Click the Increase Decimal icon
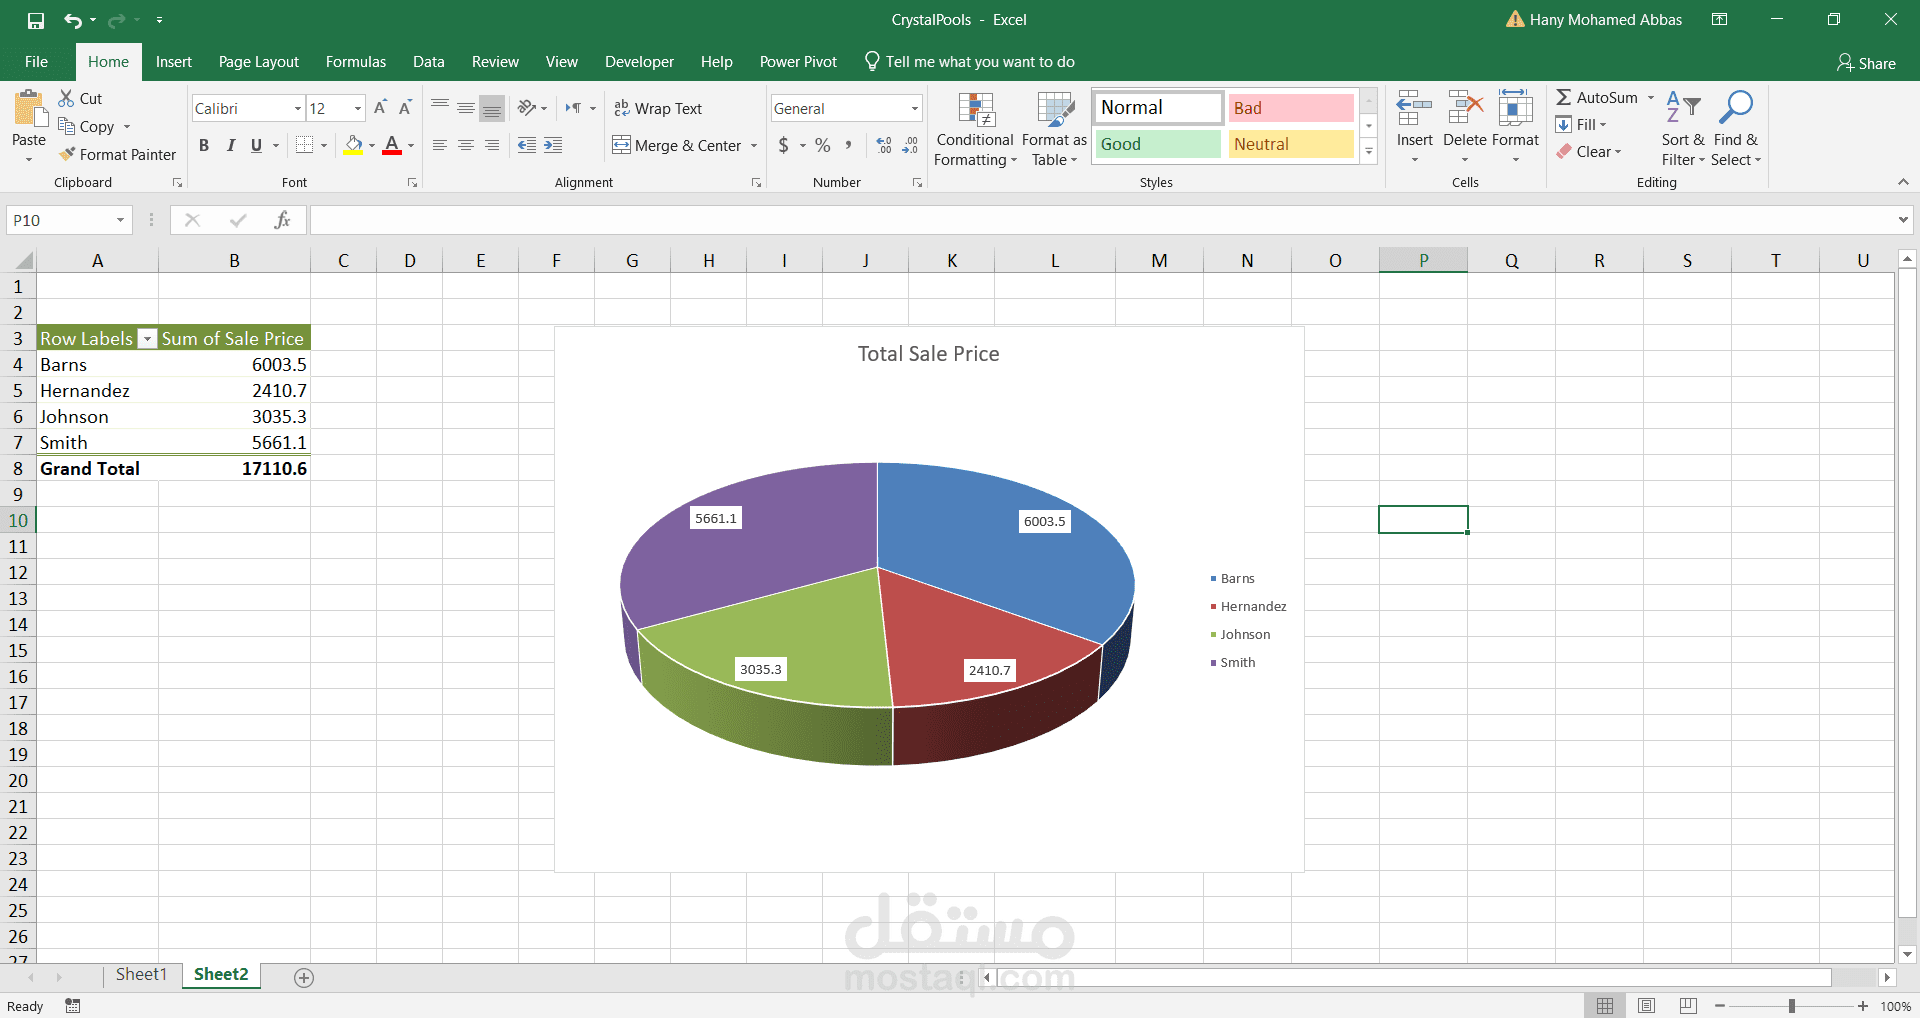1920x1018 pixels. 883,145
